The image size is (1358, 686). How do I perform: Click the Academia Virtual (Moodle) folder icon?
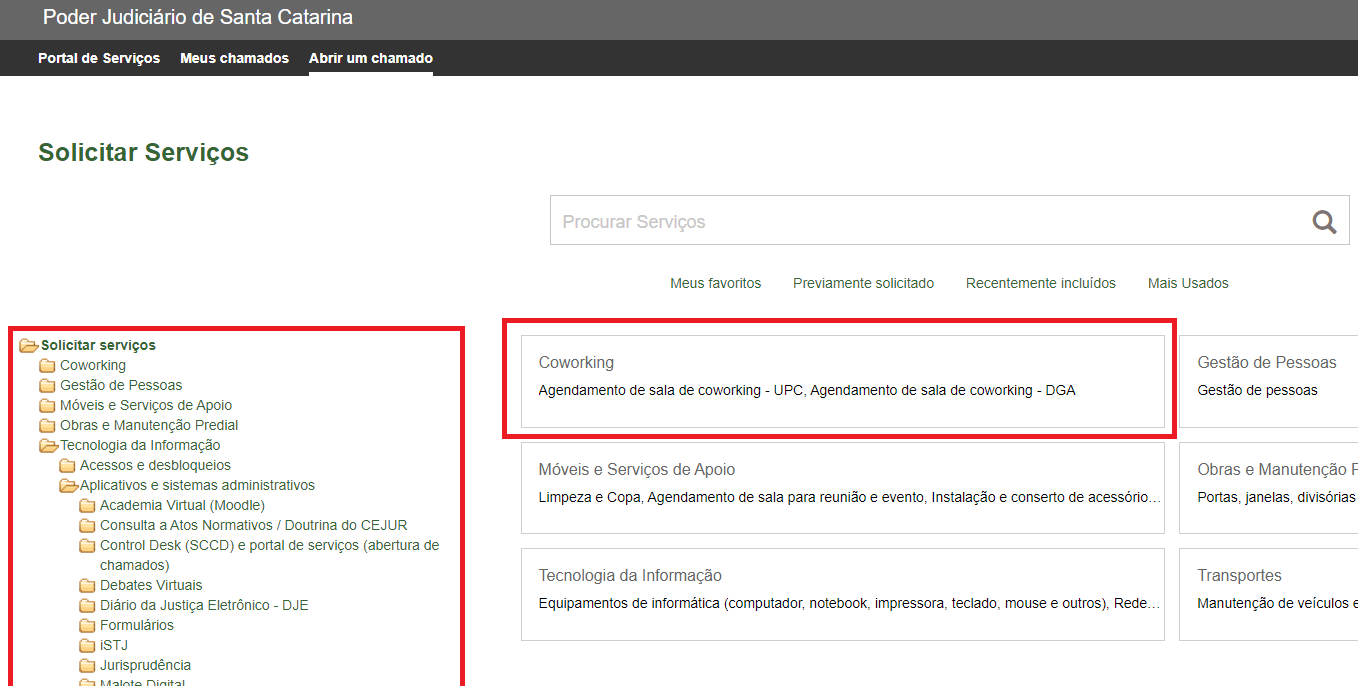coord(87,505)
